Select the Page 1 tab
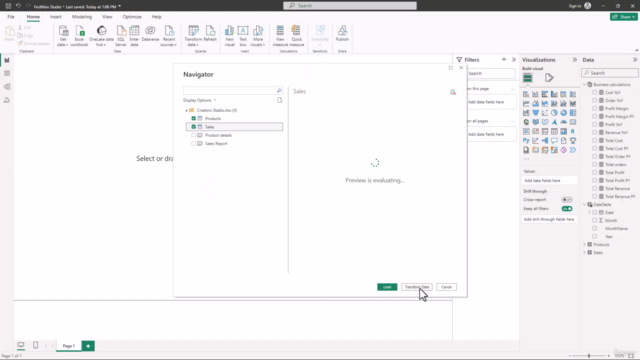This screenshot has height=360, width=640. coord(69,346)
